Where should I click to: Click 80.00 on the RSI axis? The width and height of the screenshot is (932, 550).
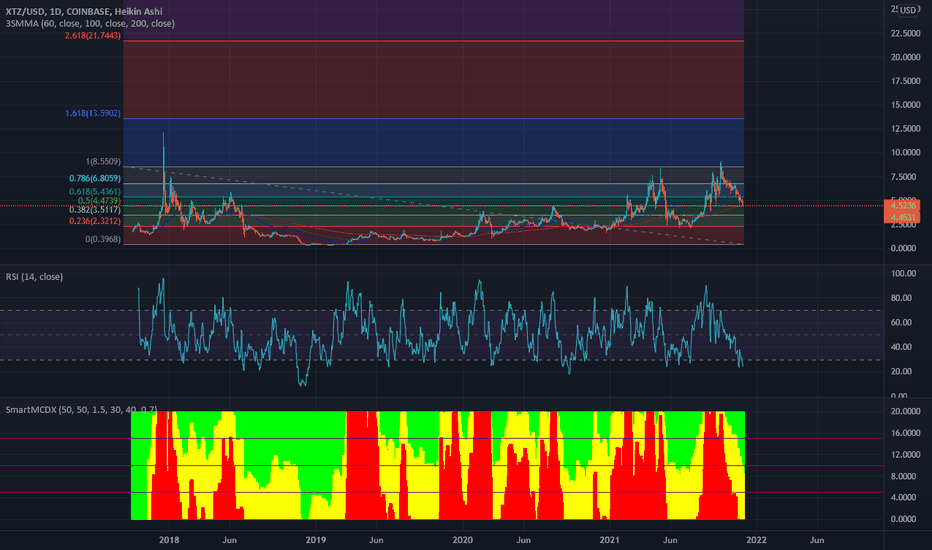pyautogui.click(x=902, y=298)
